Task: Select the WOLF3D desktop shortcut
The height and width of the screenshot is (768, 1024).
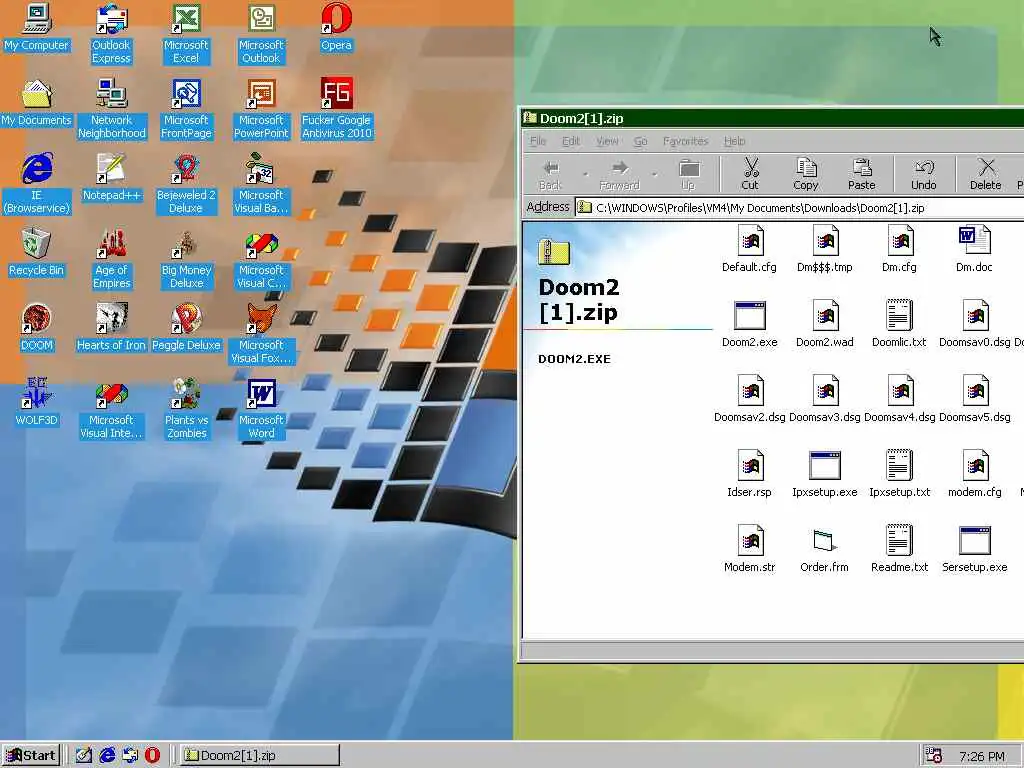Action: 37,402
